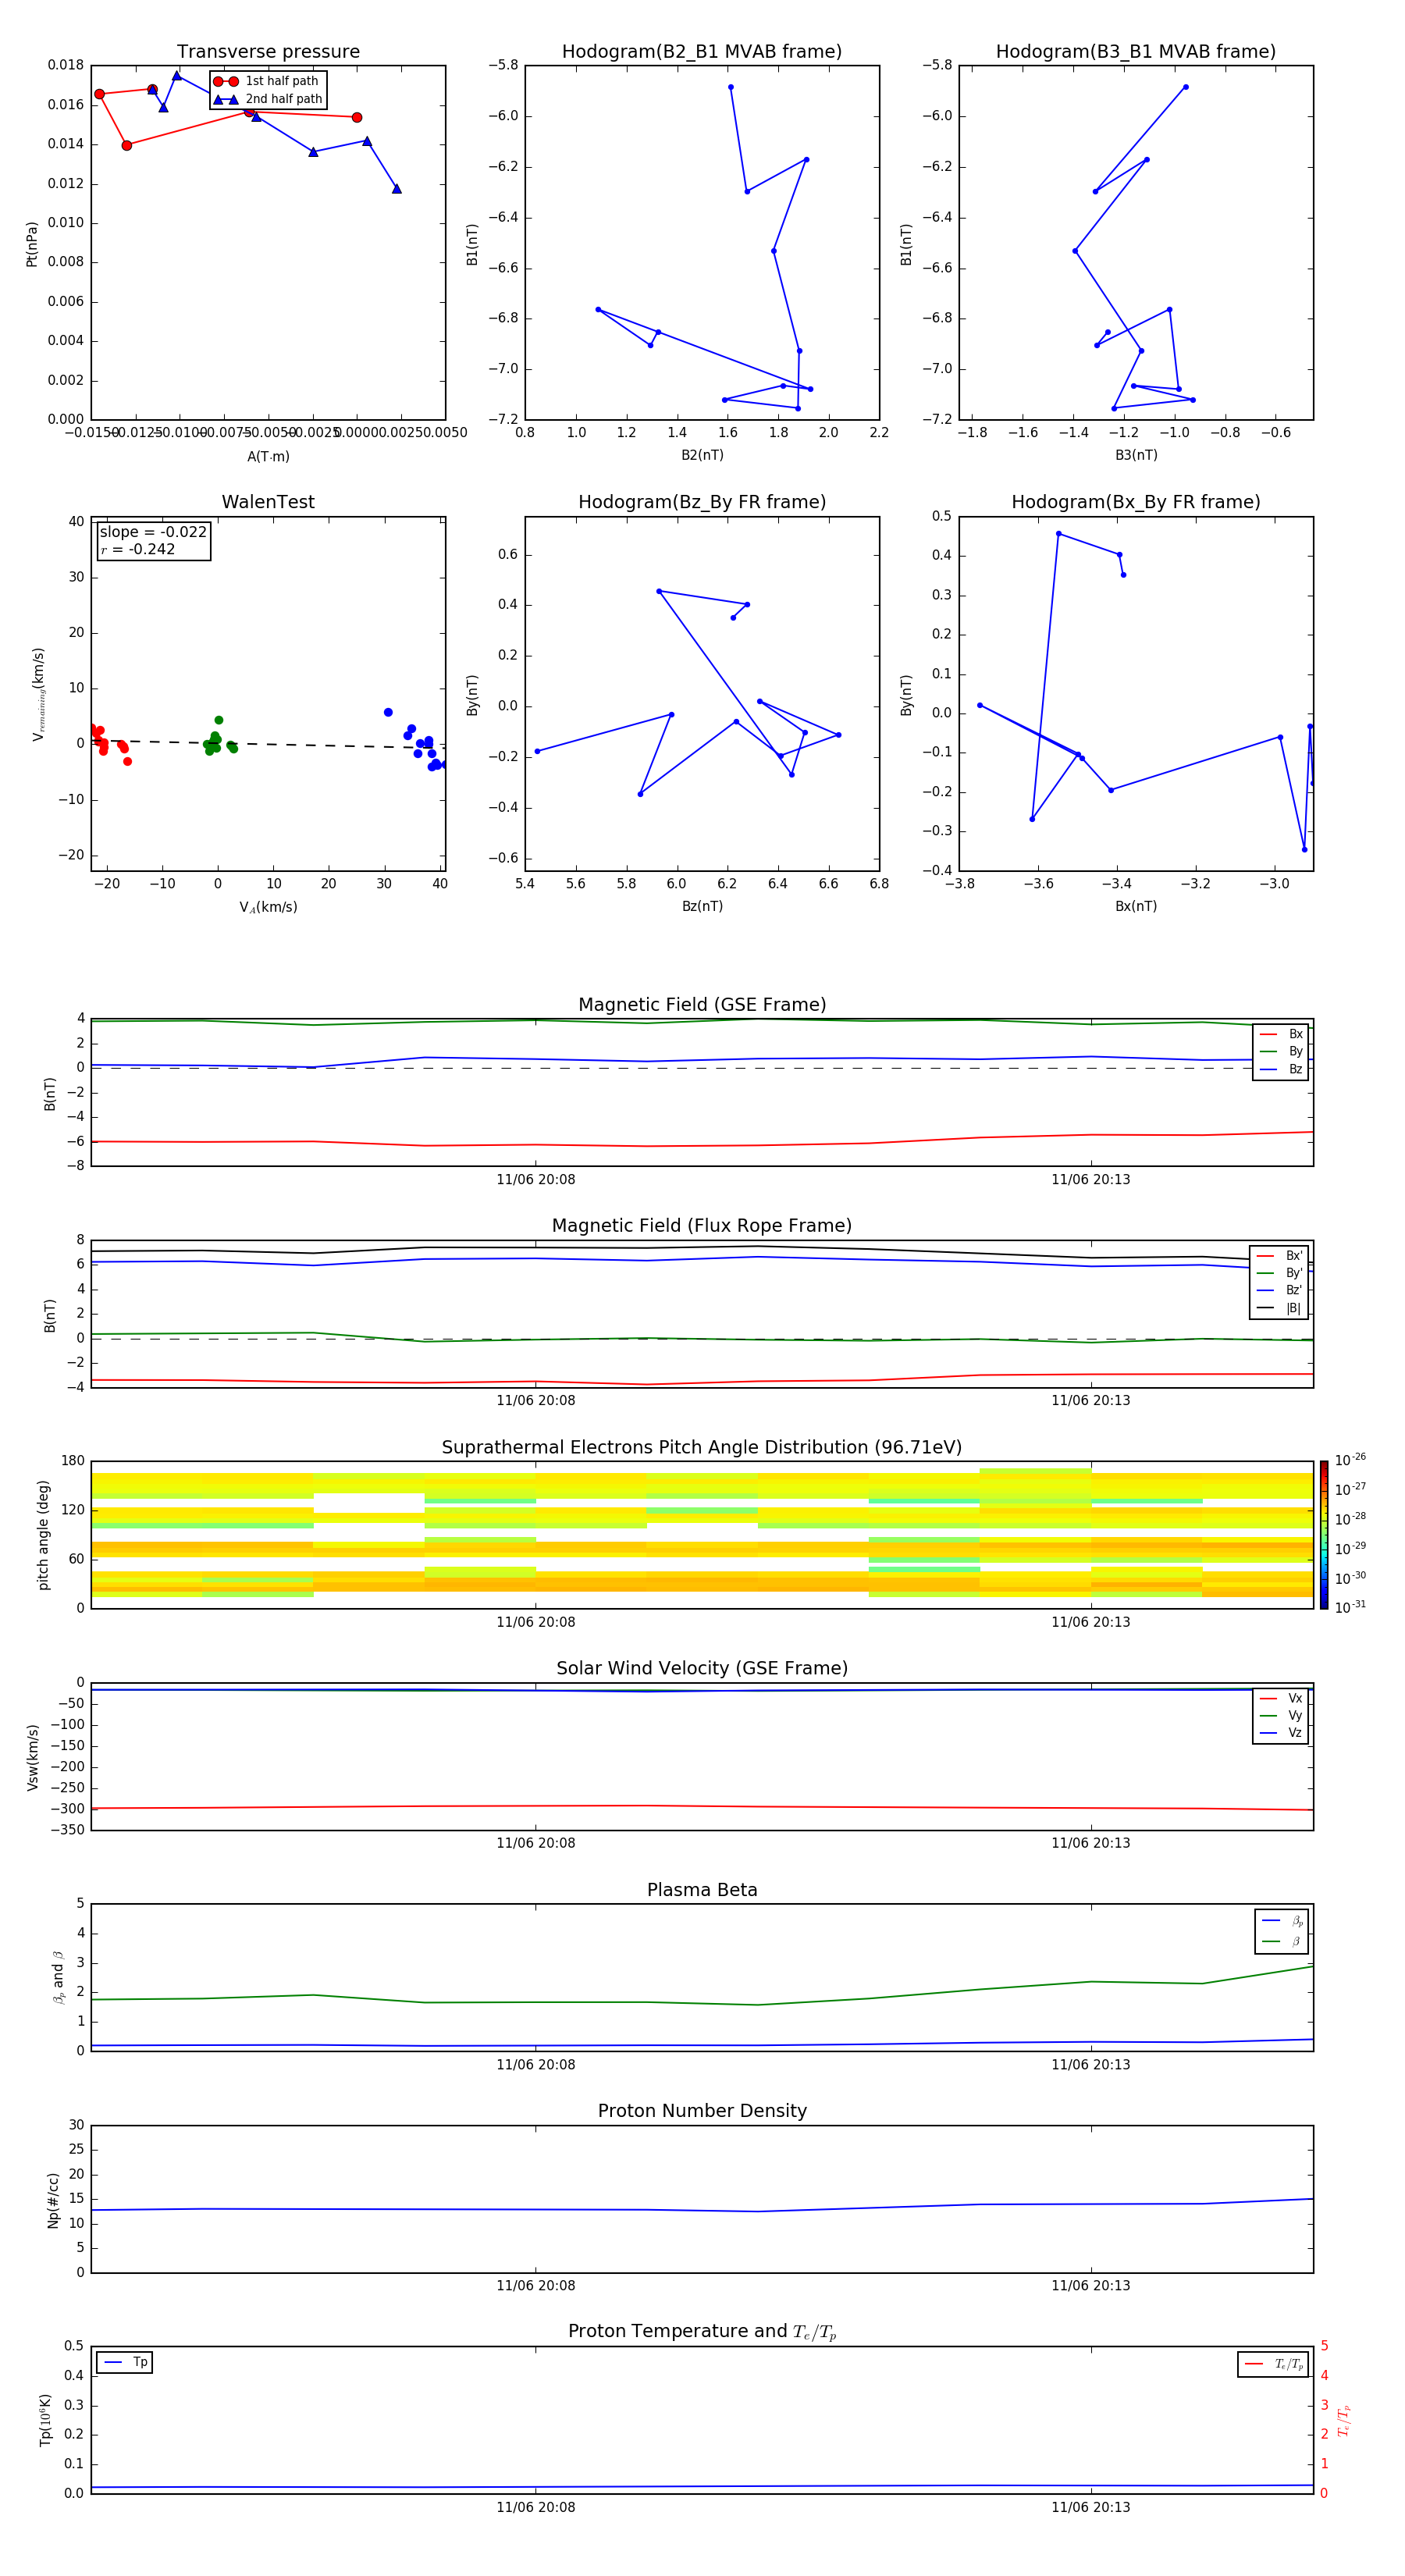
Task: Click the "Solar Wind Velocity (GSE Frame)" title
Action: tap(702, 1668)
